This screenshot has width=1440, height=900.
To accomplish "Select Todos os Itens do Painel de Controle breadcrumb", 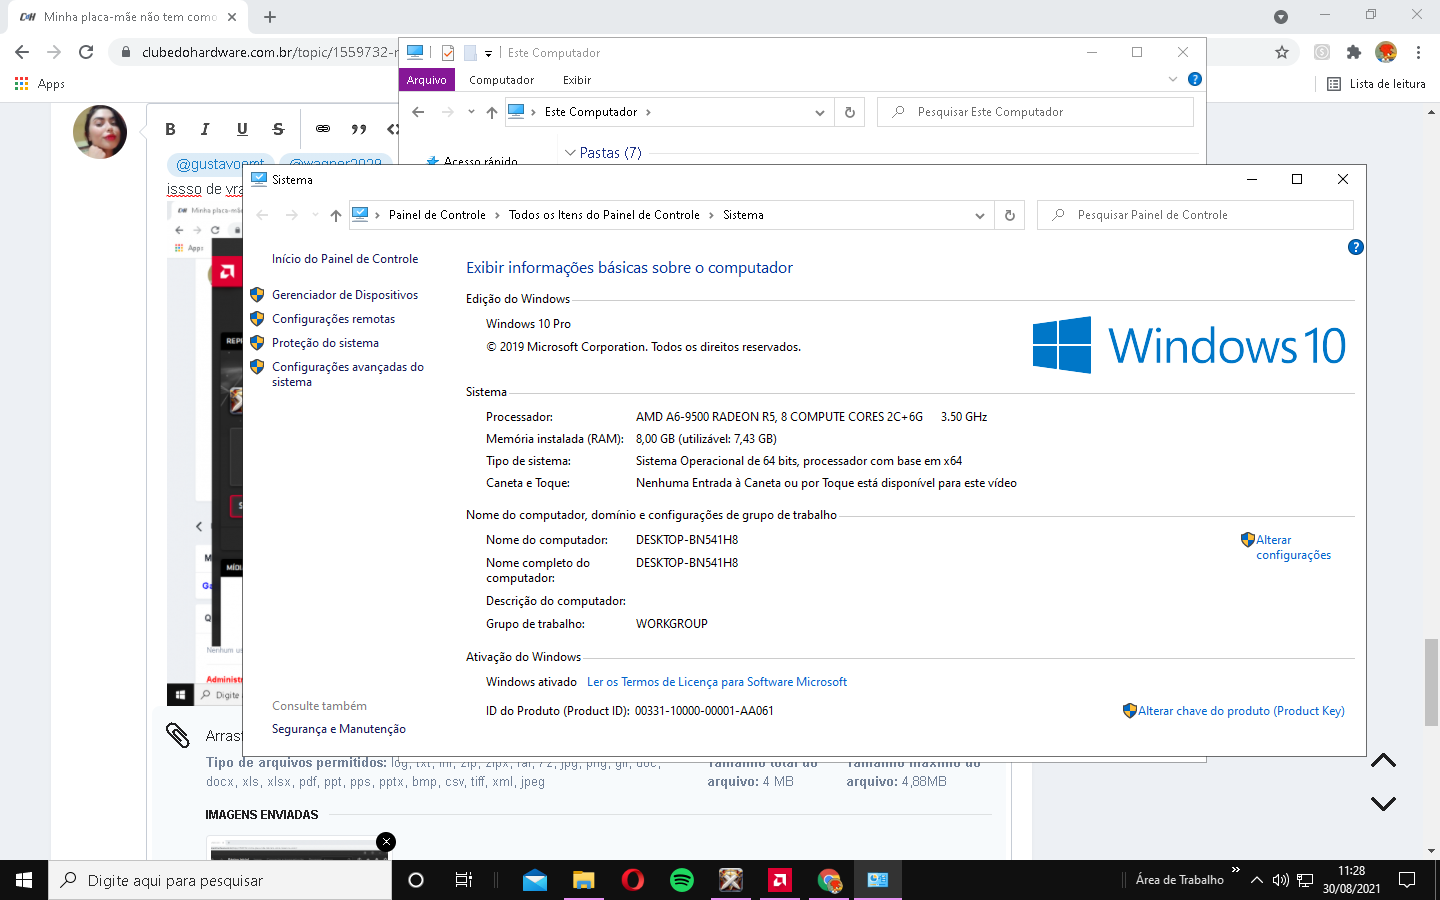I will click(x=604, y=215).
